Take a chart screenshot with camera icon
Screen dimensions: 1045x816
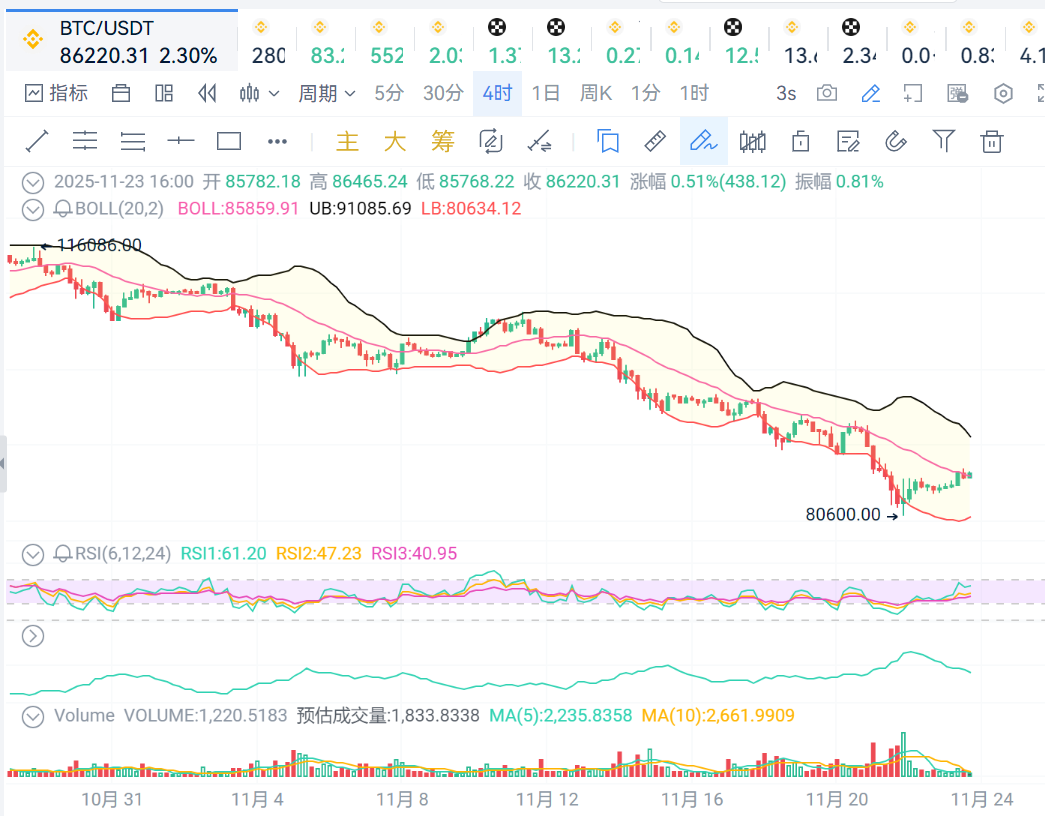(827, 94)
